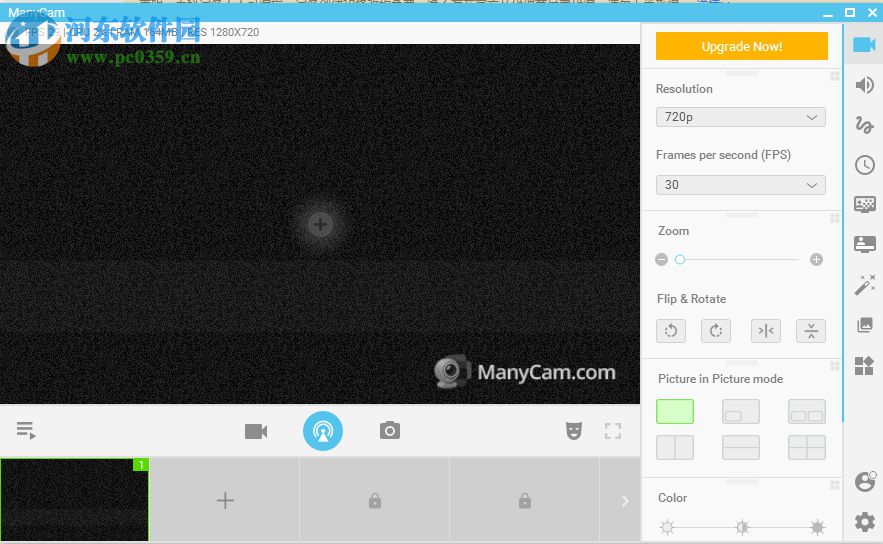Open the Resolution 720p dropdown
Viewport: 883px width, 544px height.
[x=741, y=117]
